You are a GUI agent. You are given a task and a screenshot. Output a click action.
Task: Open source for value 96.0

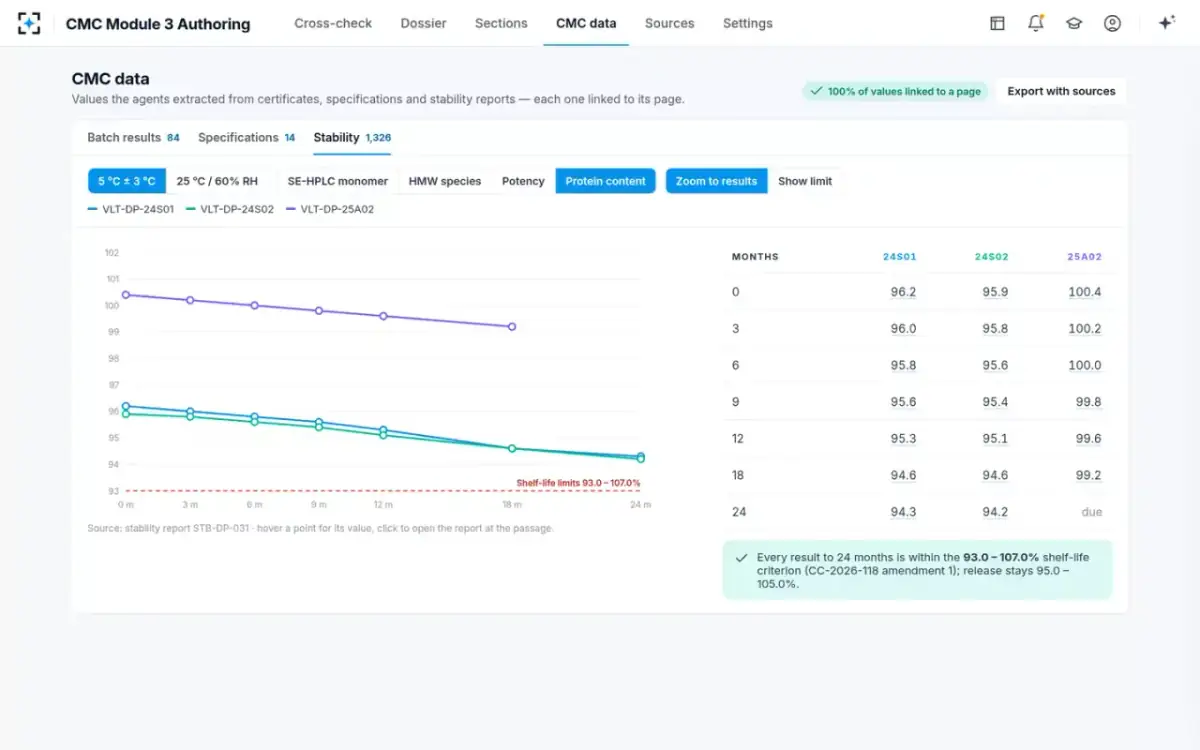(903, 329)
